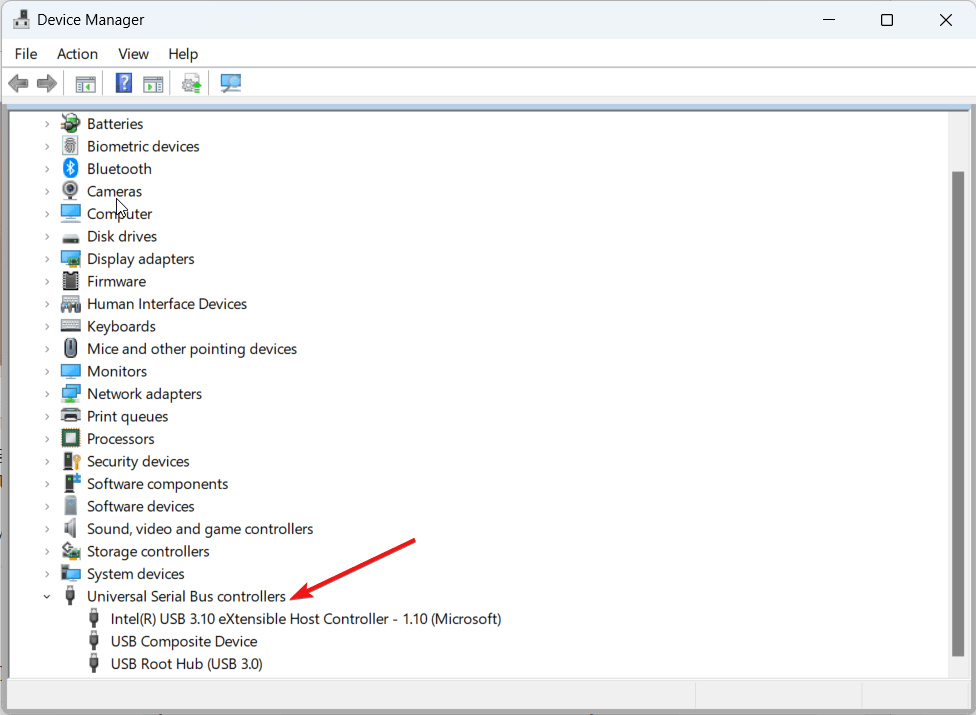The image size is (976, 715).
Task: Click the Disk drives icon
Action: (x=70, y=238)
